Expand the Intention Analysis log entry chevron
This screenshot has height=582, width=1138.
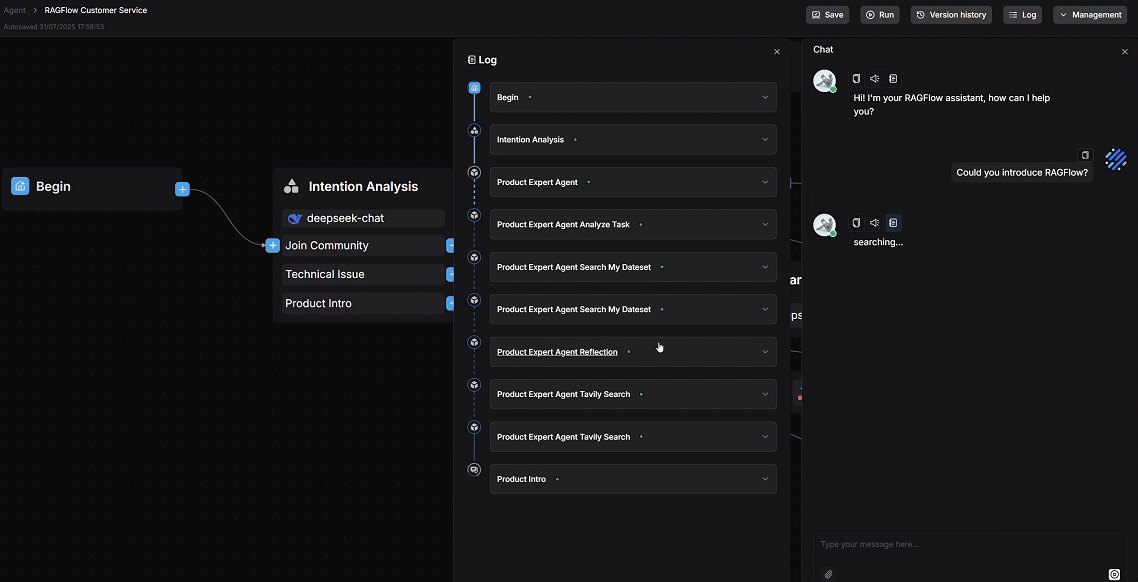[764, 139]
